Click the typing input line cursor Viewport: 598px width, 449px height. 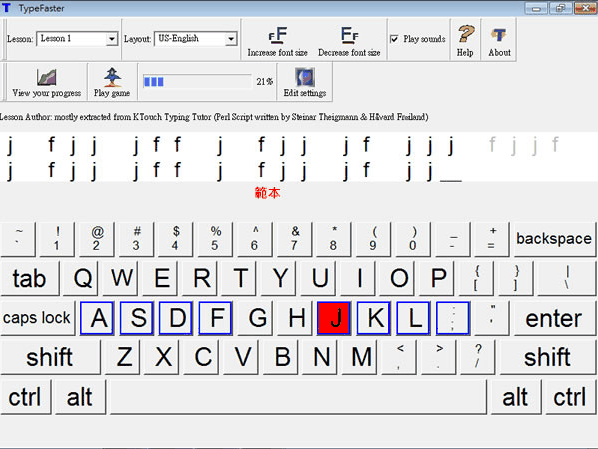[x=451, y=180]
